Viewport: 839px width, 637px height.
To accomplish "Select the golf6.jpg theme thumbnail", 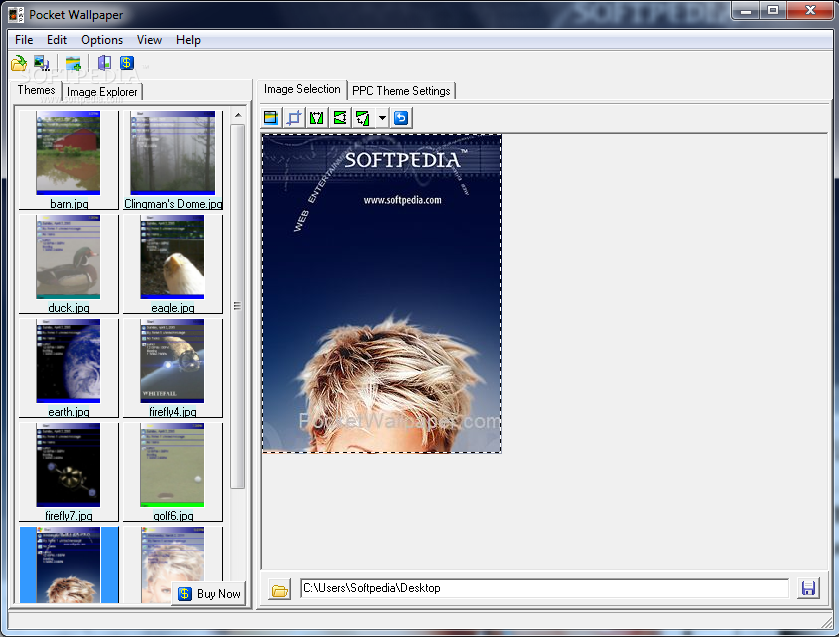I will tap(173, 471).
